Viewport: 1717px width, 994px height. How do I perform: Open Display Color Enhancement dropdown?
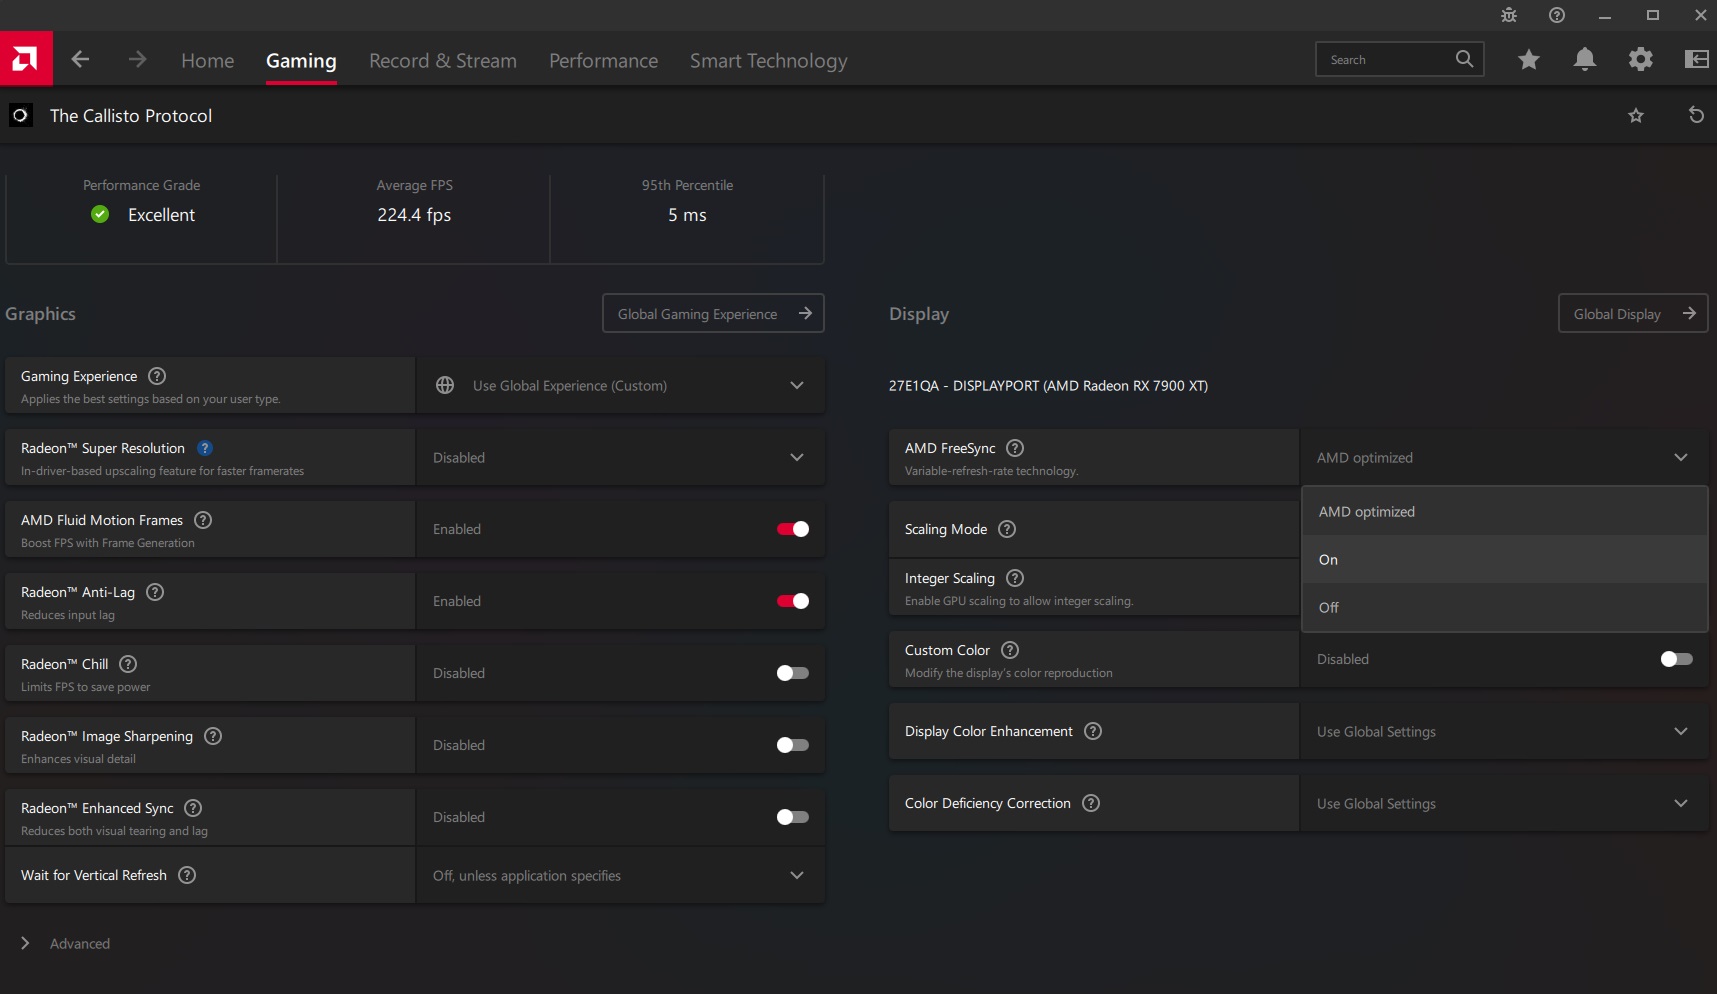(1504, 732)
